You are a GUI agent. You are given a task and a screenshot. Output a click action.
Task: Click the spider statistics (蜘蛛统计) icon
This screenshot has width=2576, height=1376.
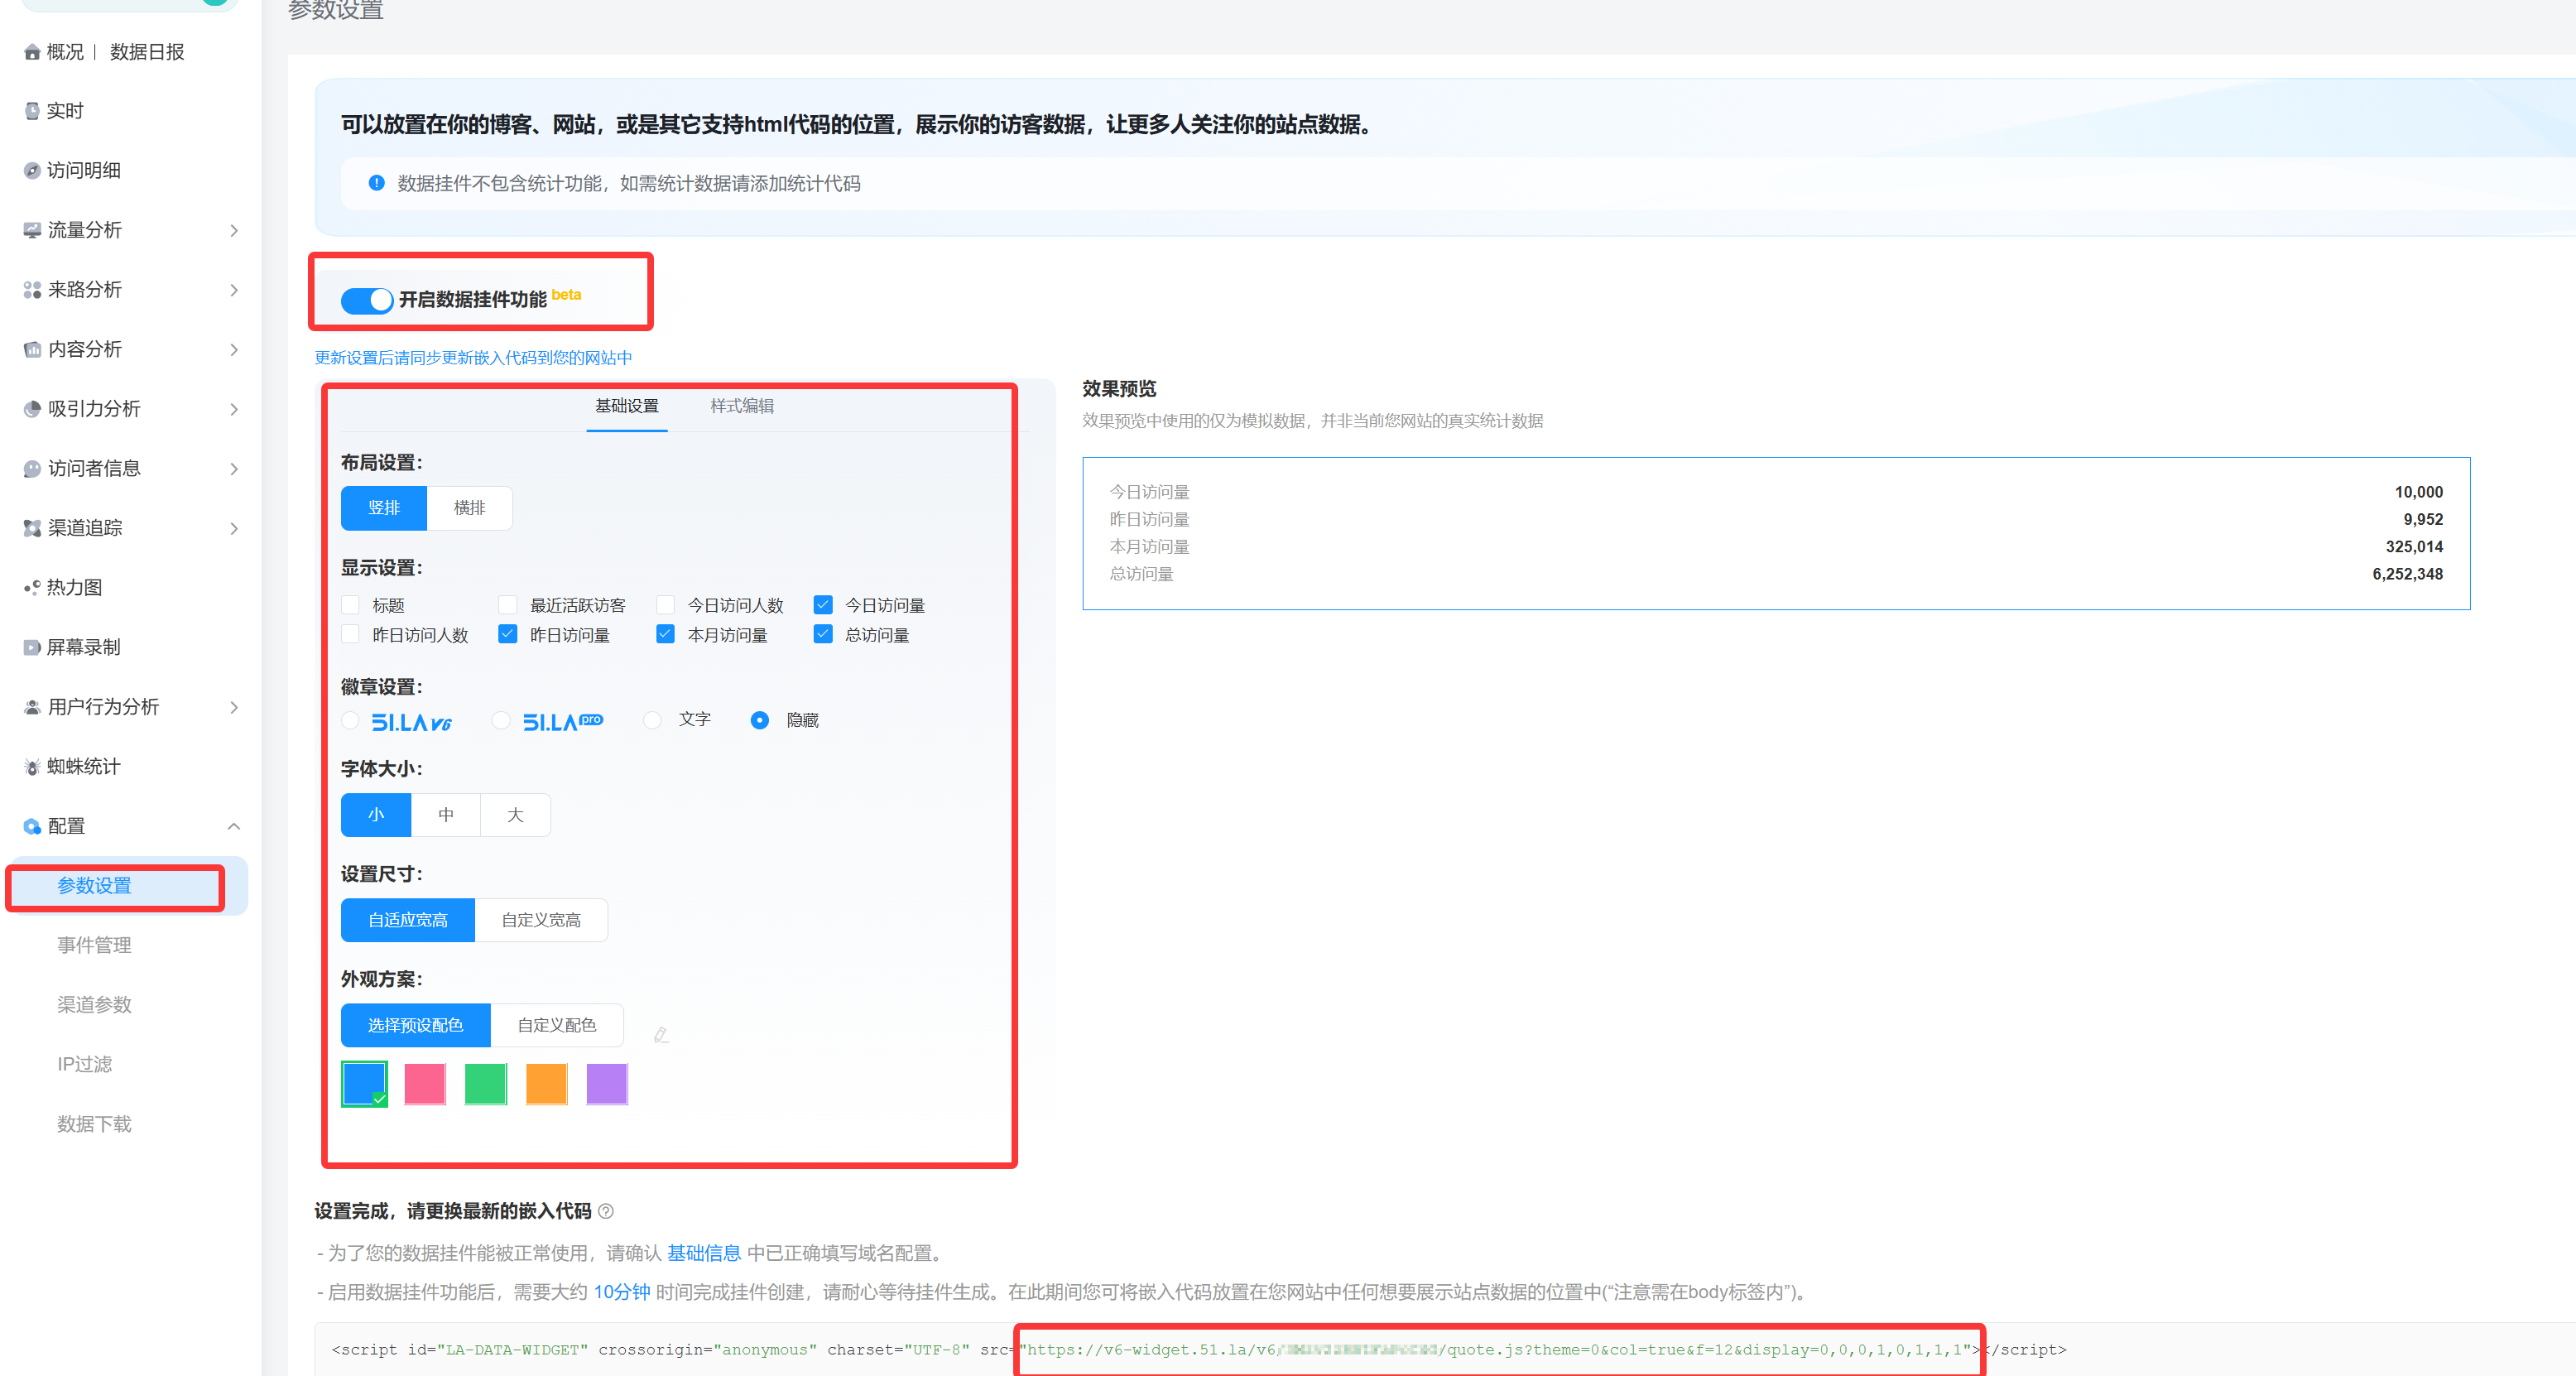(32, 767)
